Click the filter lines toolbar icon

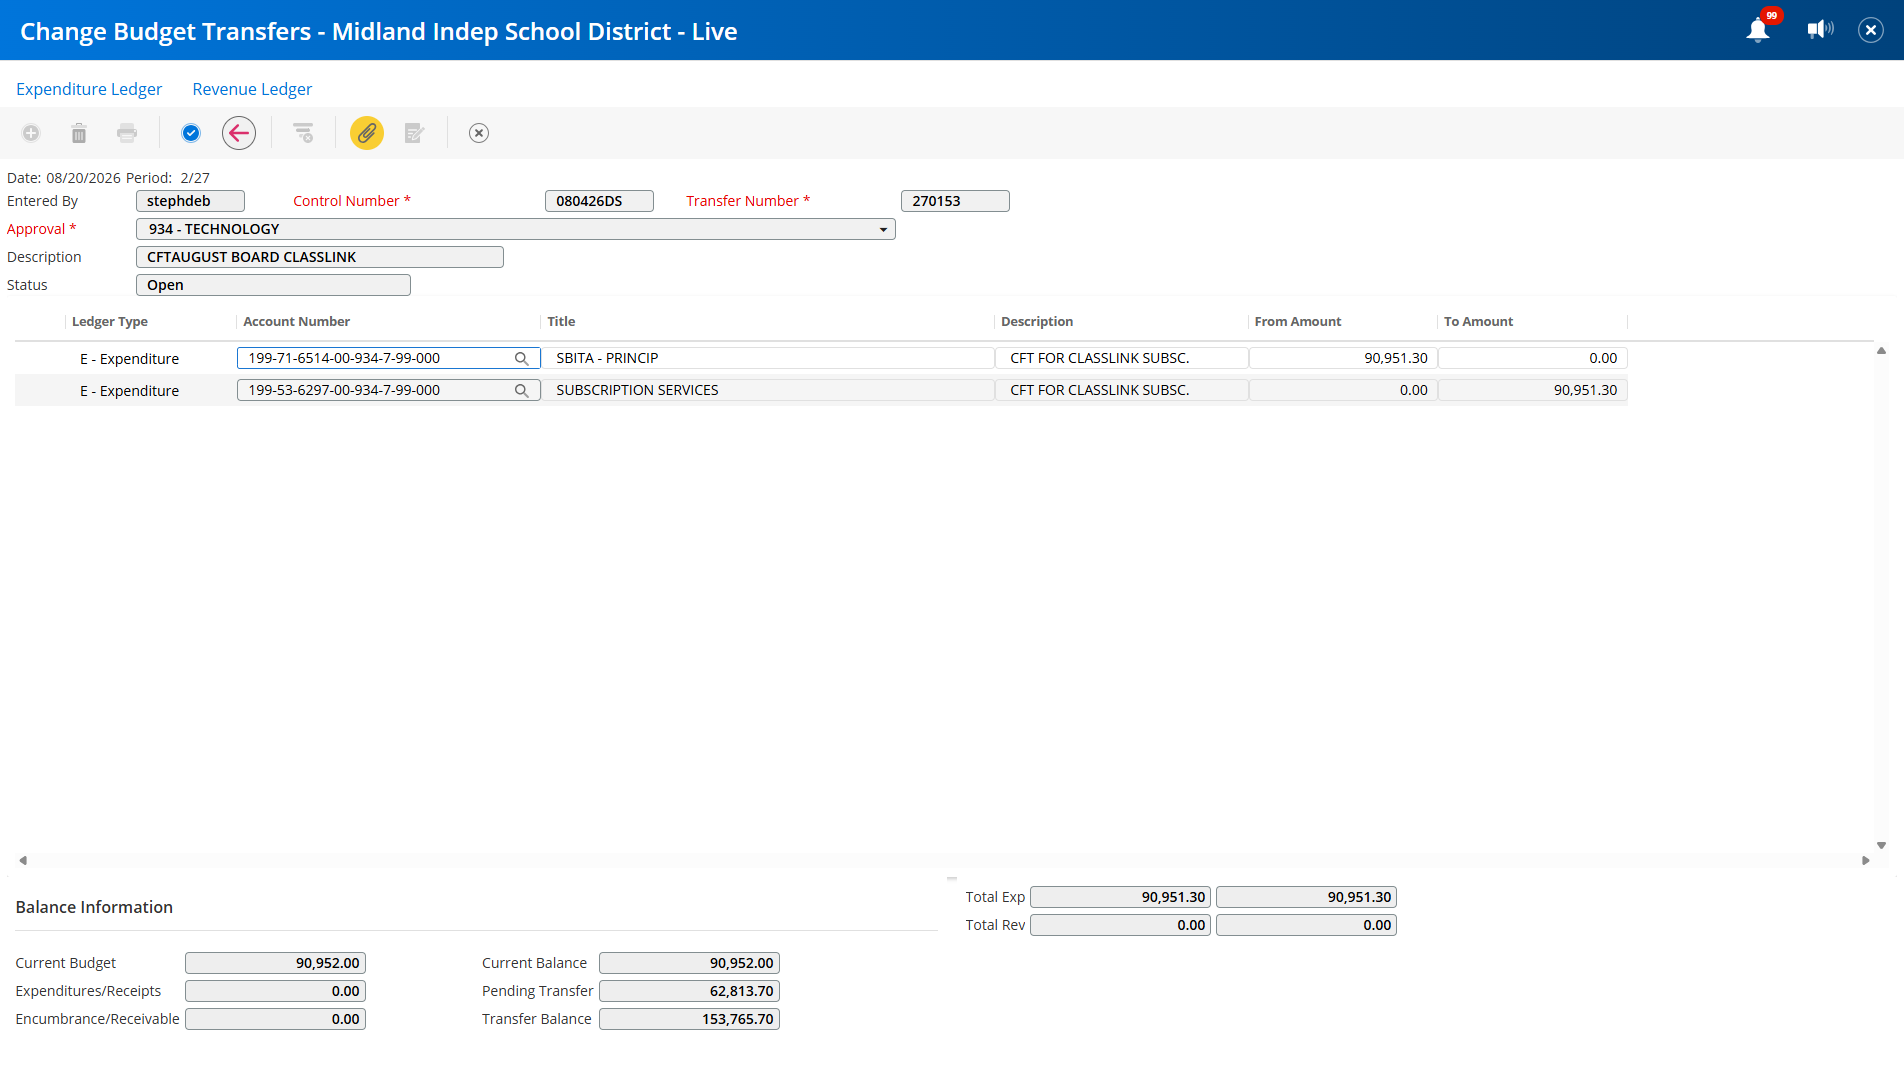303,133
